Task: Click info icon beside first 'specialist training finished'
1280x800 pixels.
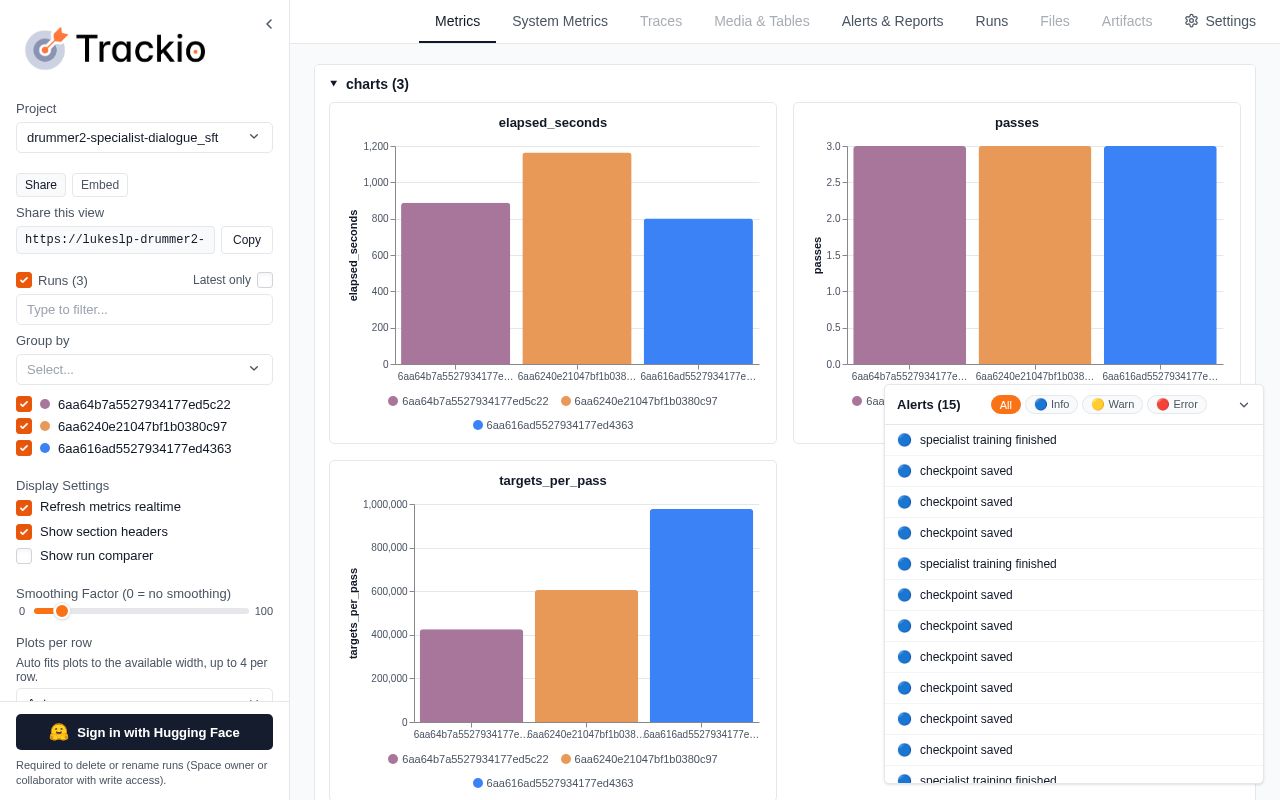Action: (905, 440)
